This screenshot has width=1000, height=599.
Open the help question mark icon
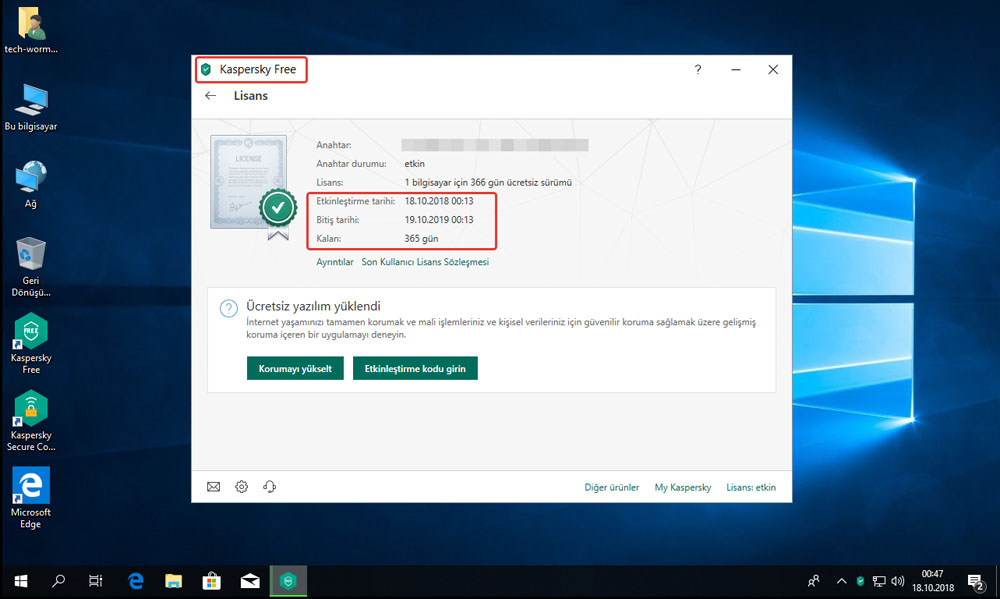pos(698,70)
